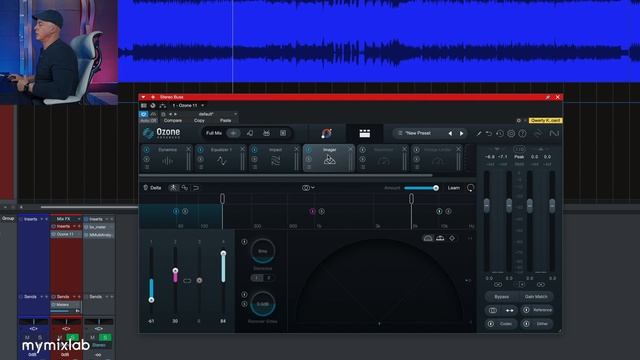Click the Gain Match button
The width and height of the screenshot is (640, 360).
point(536,297)
